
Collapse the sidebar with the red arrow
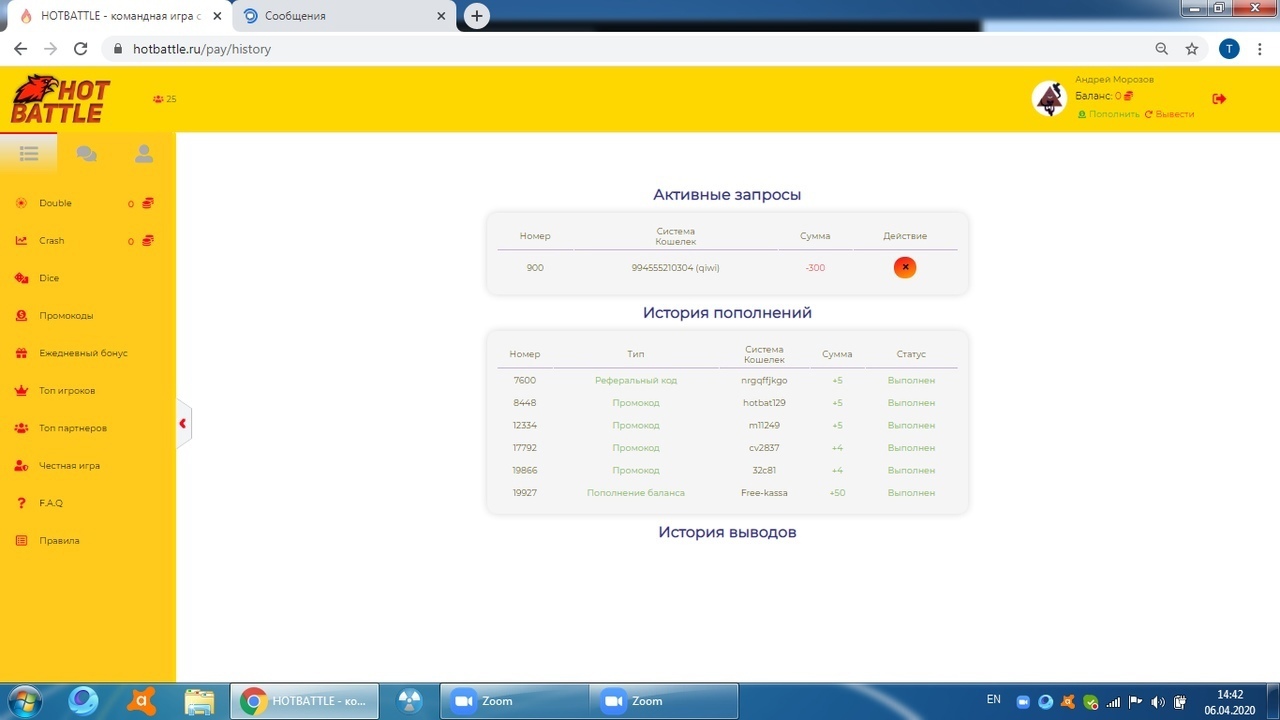click(x=182, y=423)
